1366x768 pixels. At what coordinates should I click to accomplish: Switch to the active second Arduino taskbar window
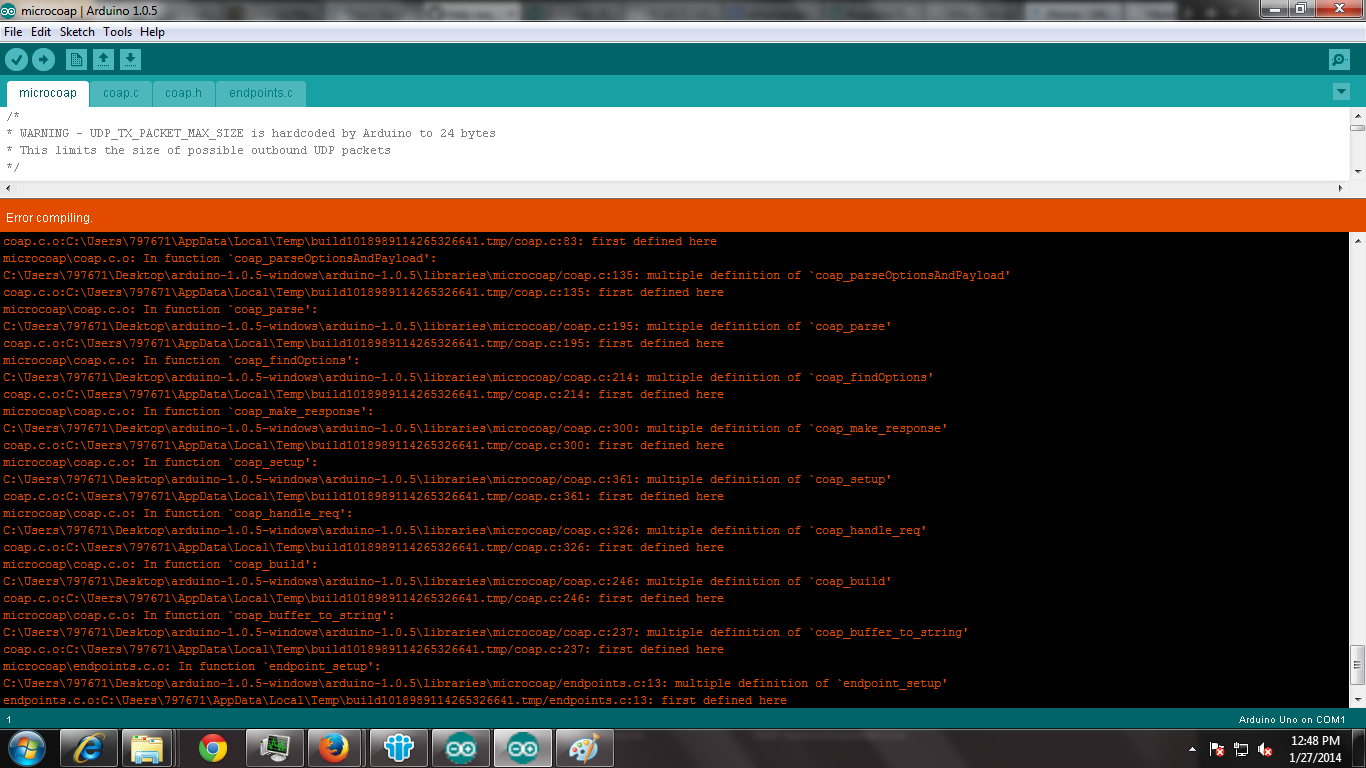click(522, 748)
